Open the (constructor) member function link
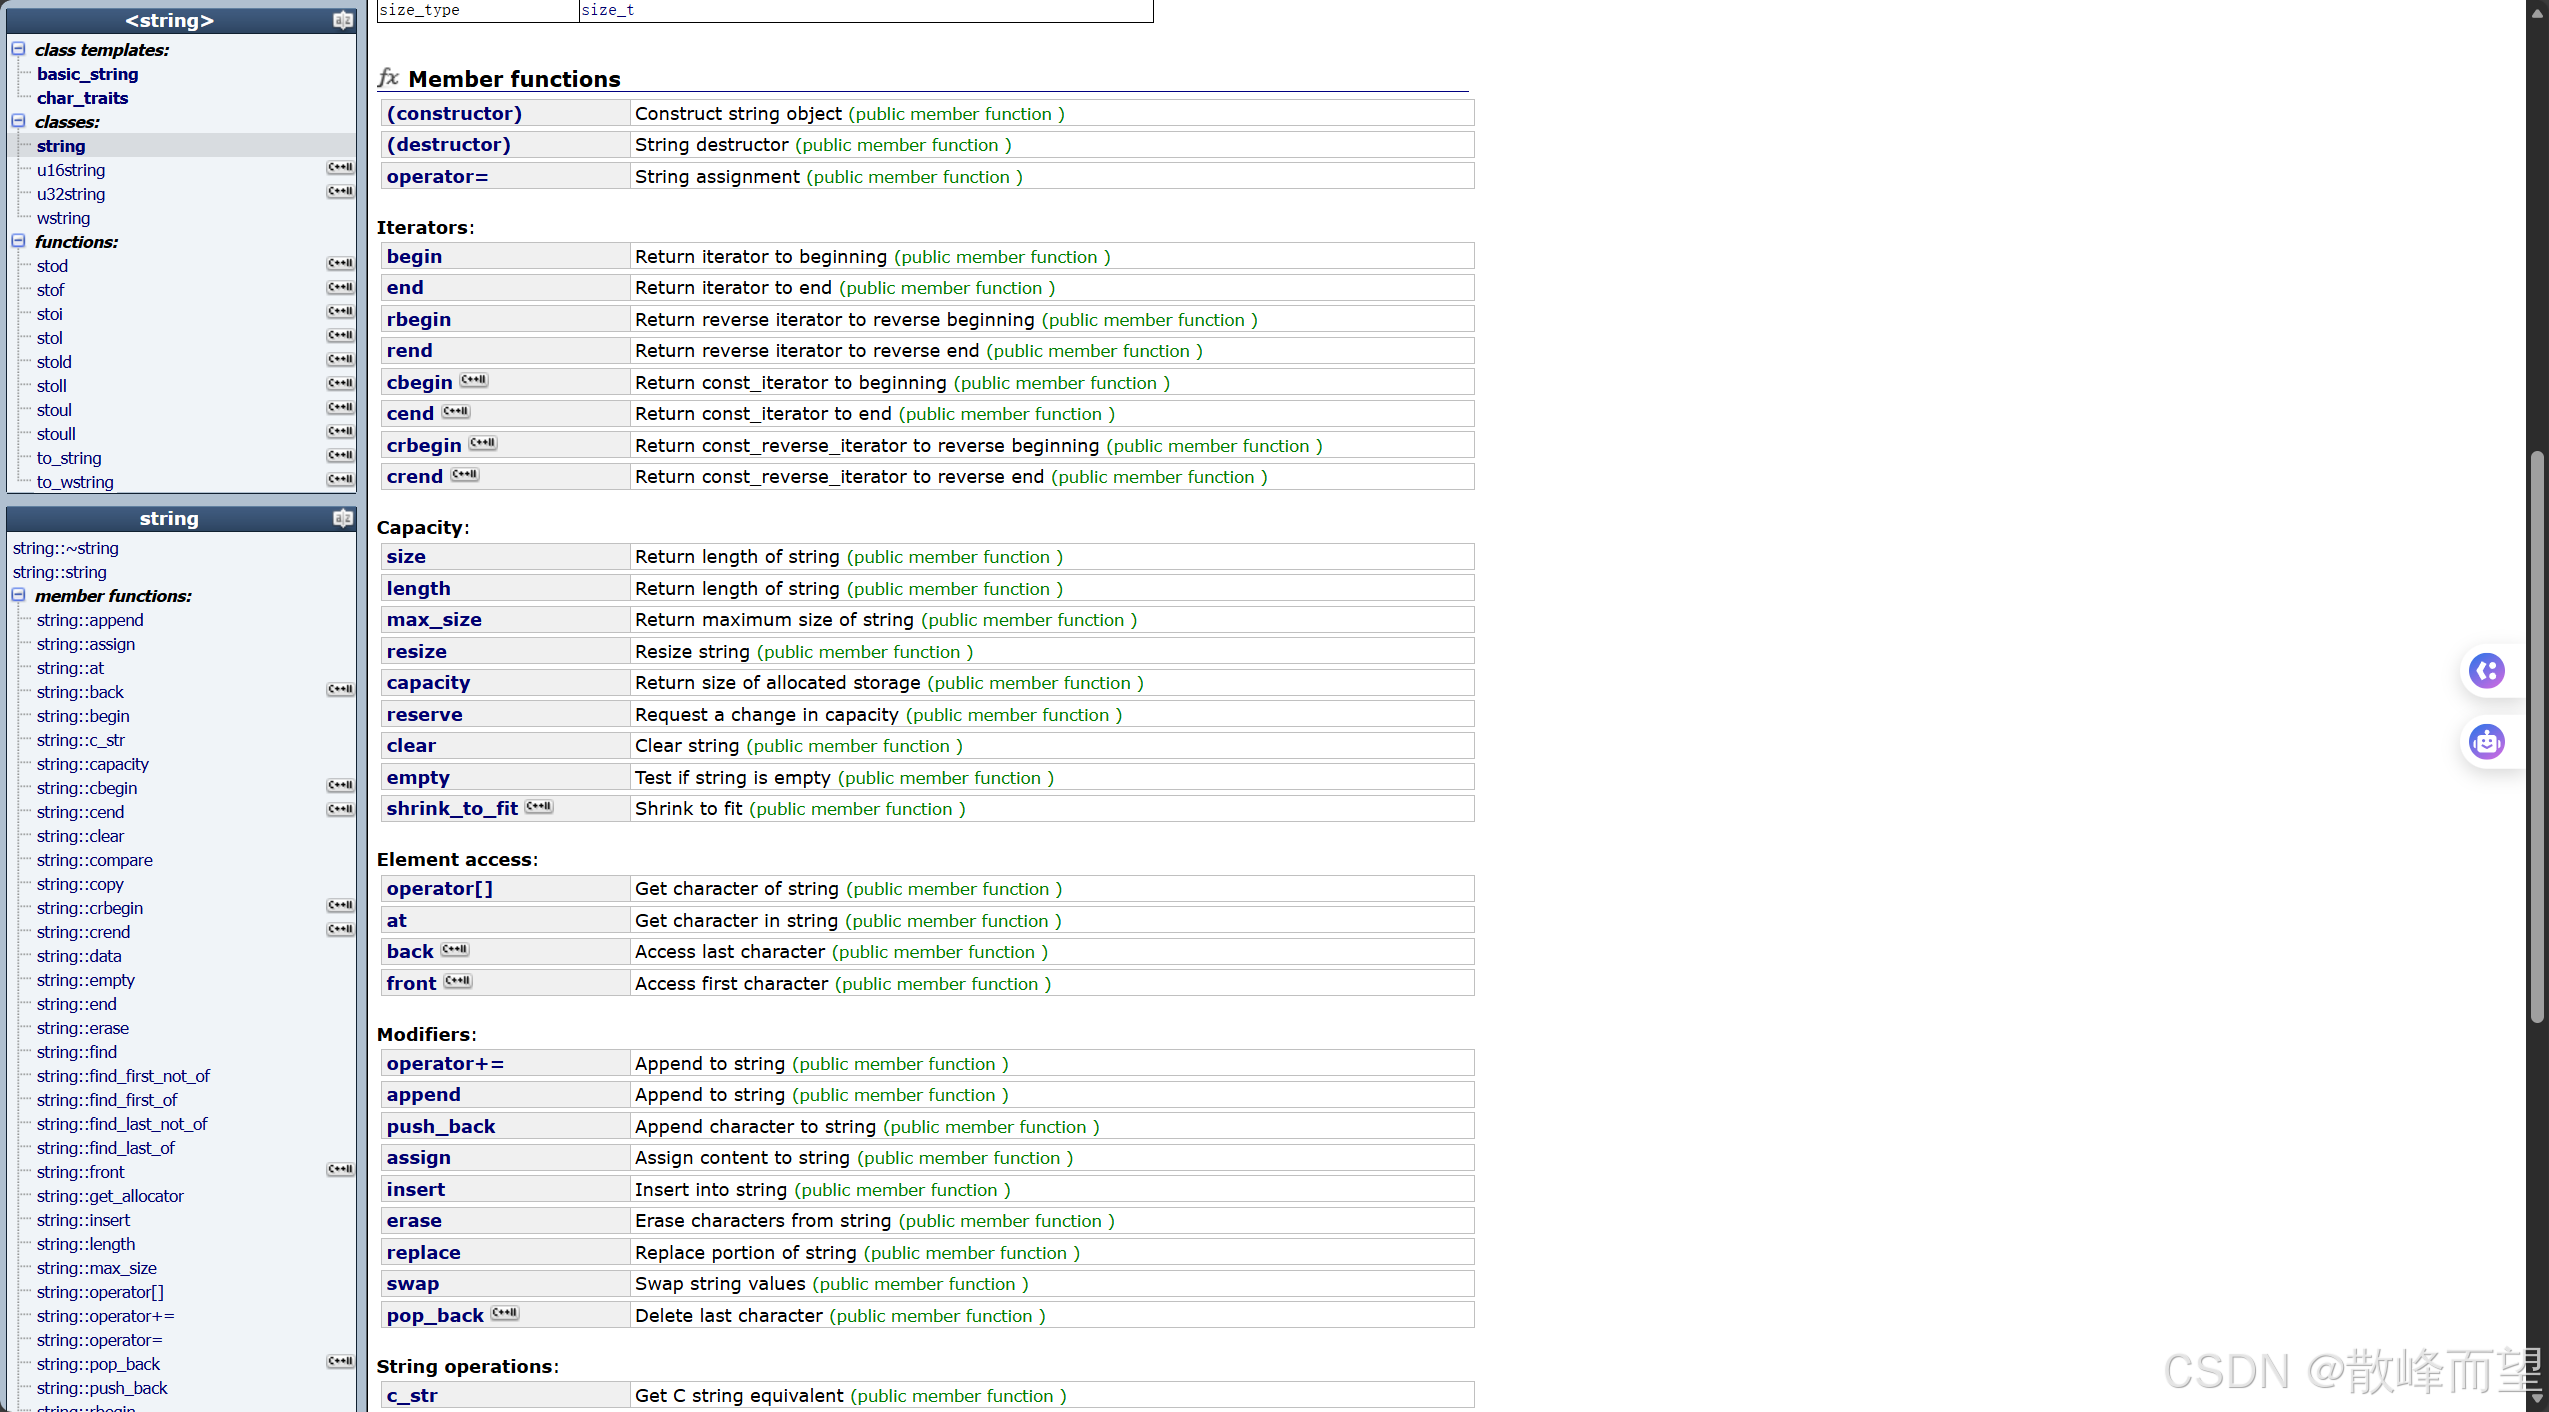Screen dimensions: 2549x1412 coord(454,113)
